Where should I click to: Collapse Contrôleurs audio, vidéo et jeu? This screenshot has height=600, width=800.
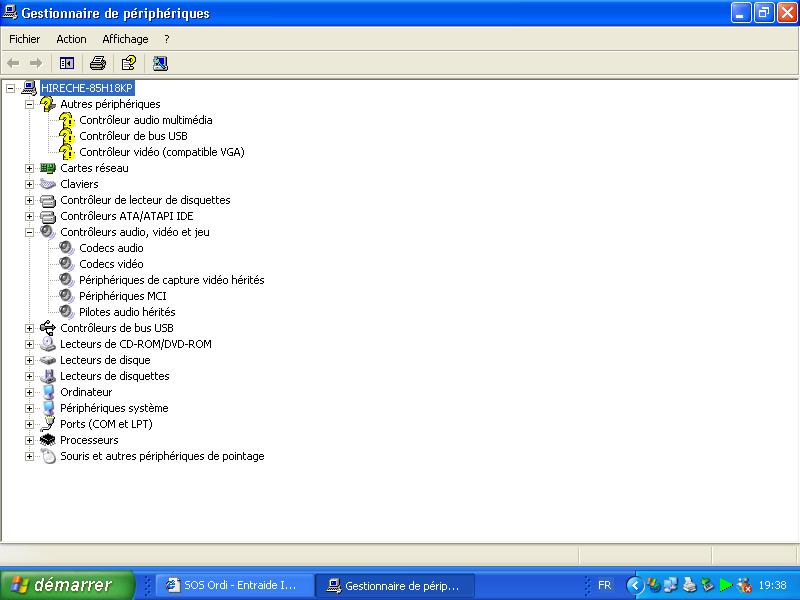coord(30,232)
